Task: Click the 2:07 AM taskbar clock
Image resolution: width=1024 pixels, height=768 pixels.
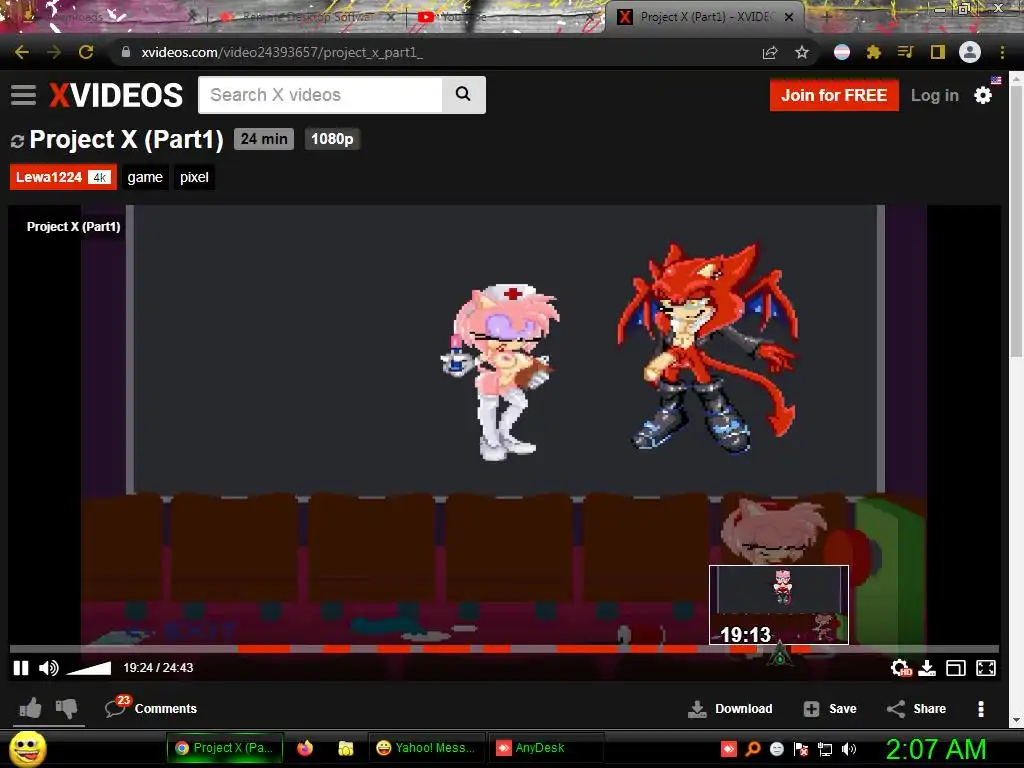Action: pos(936,749)
